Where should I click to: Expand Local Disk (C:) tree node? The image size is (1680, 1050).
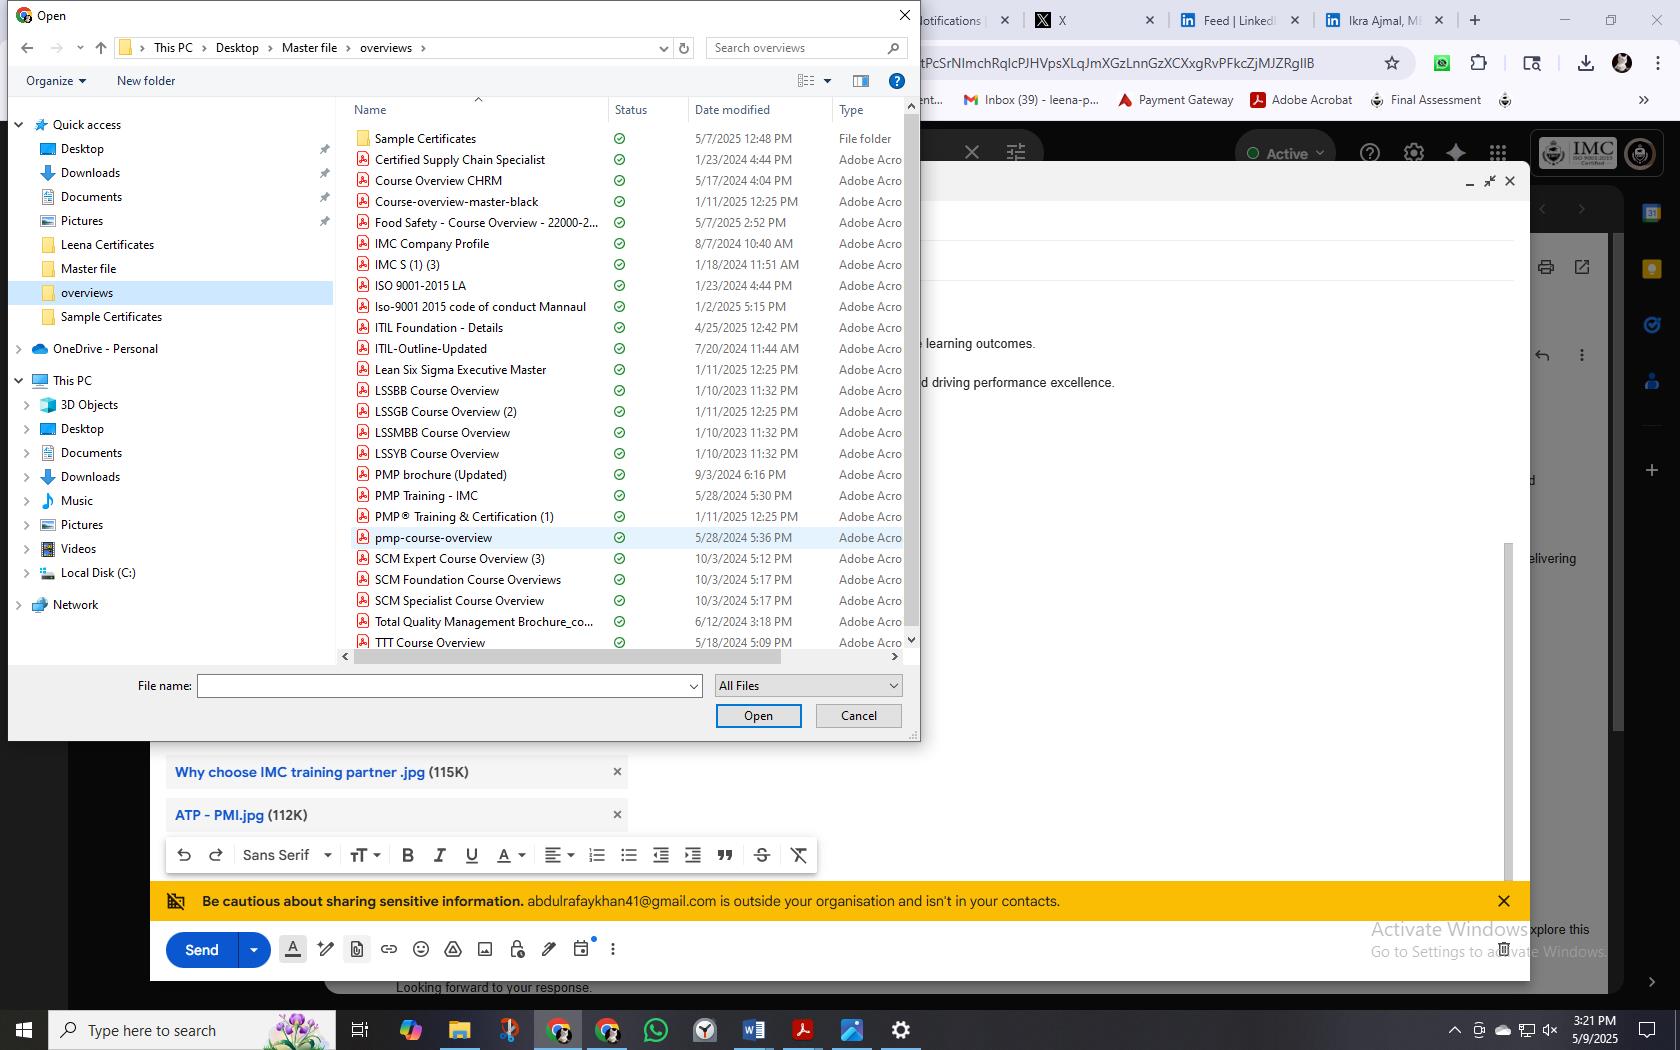click(x=26, y=573)
